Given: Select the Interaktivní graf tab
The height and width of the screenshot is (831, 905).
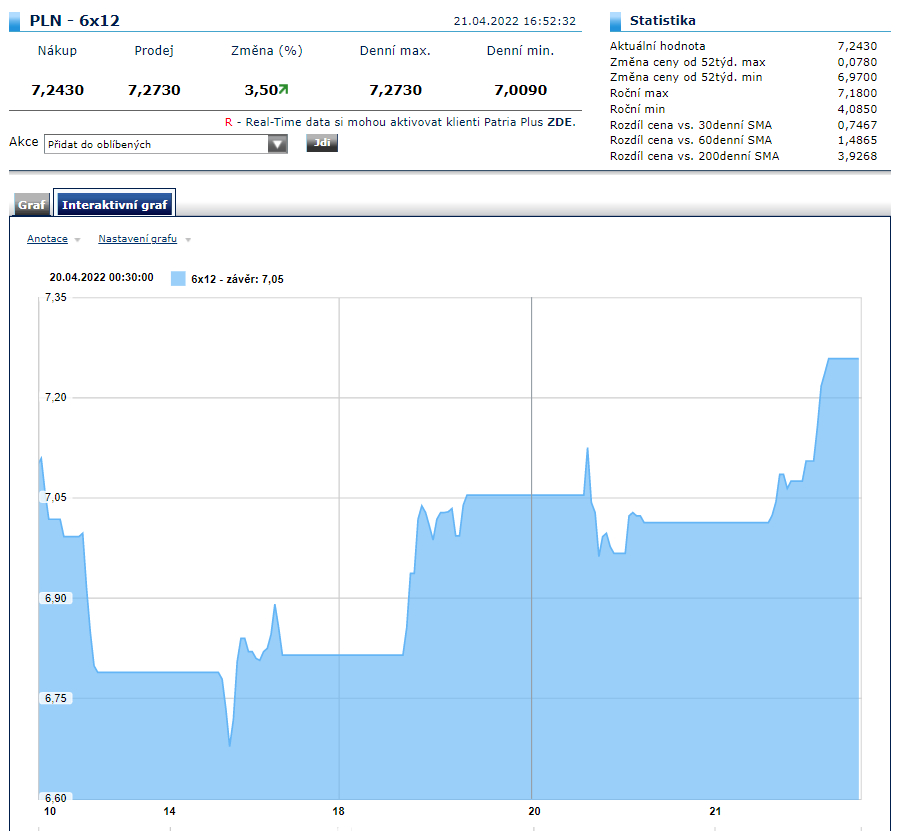Looking at the screenshot, I should [x=115, y=205].
